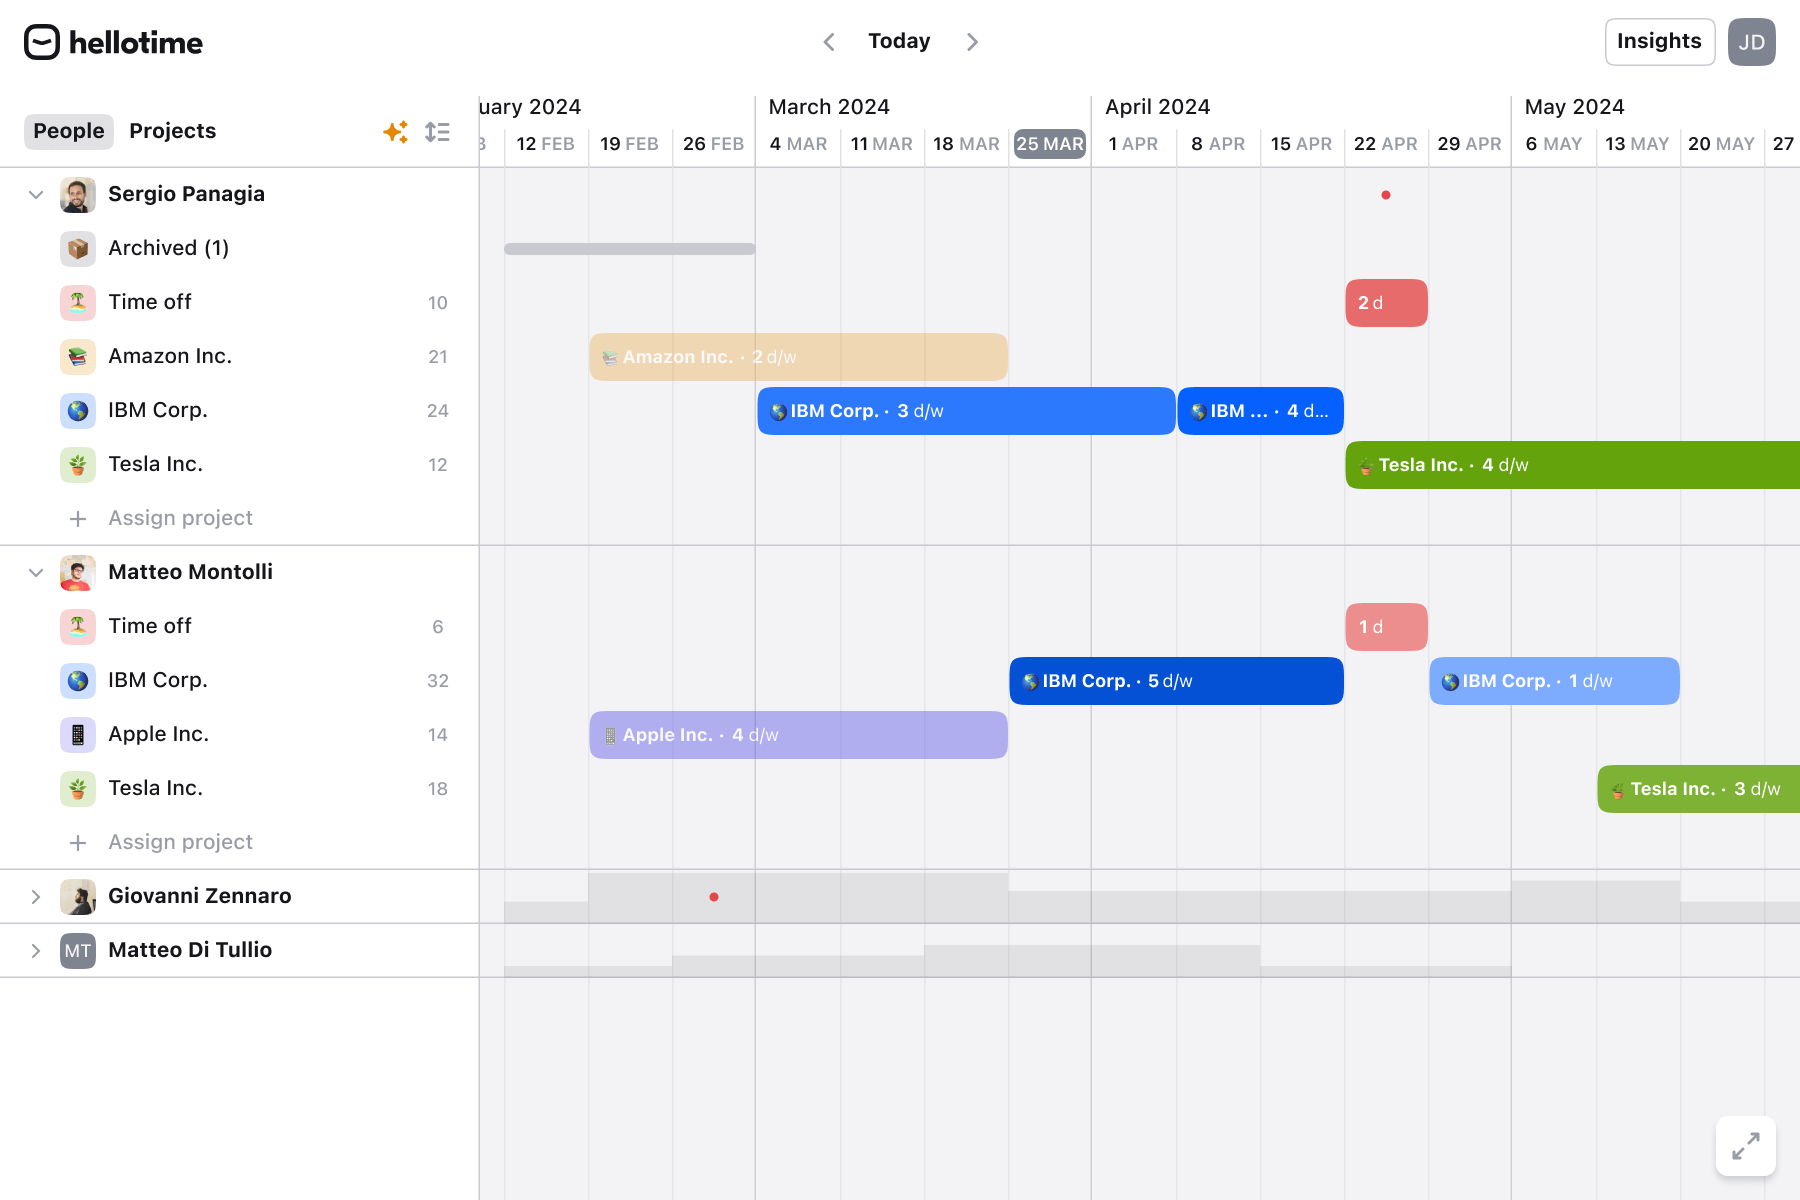Screen dimensions: 1800x1200
Task: Open Sergio's 2 d time off block
Action: (x=1386, y=303)
